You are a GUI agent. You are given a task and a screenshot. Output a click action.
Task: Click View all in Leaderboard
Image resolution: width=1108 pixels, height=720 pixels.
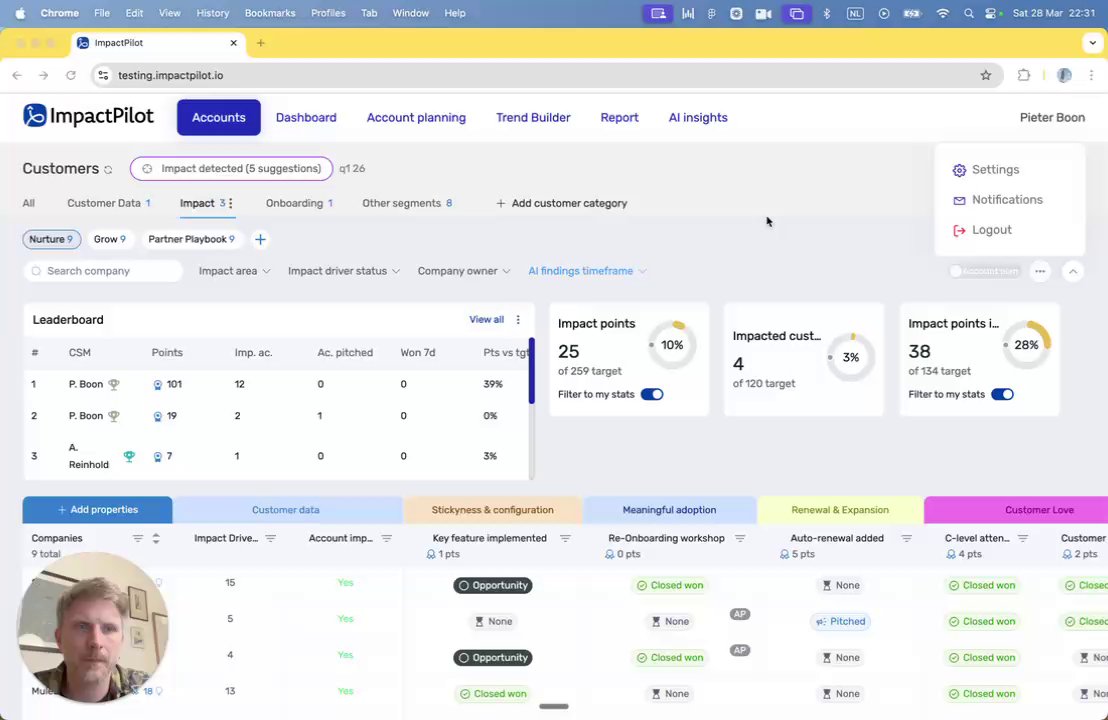pyautogui.click(x=486, y=320)
